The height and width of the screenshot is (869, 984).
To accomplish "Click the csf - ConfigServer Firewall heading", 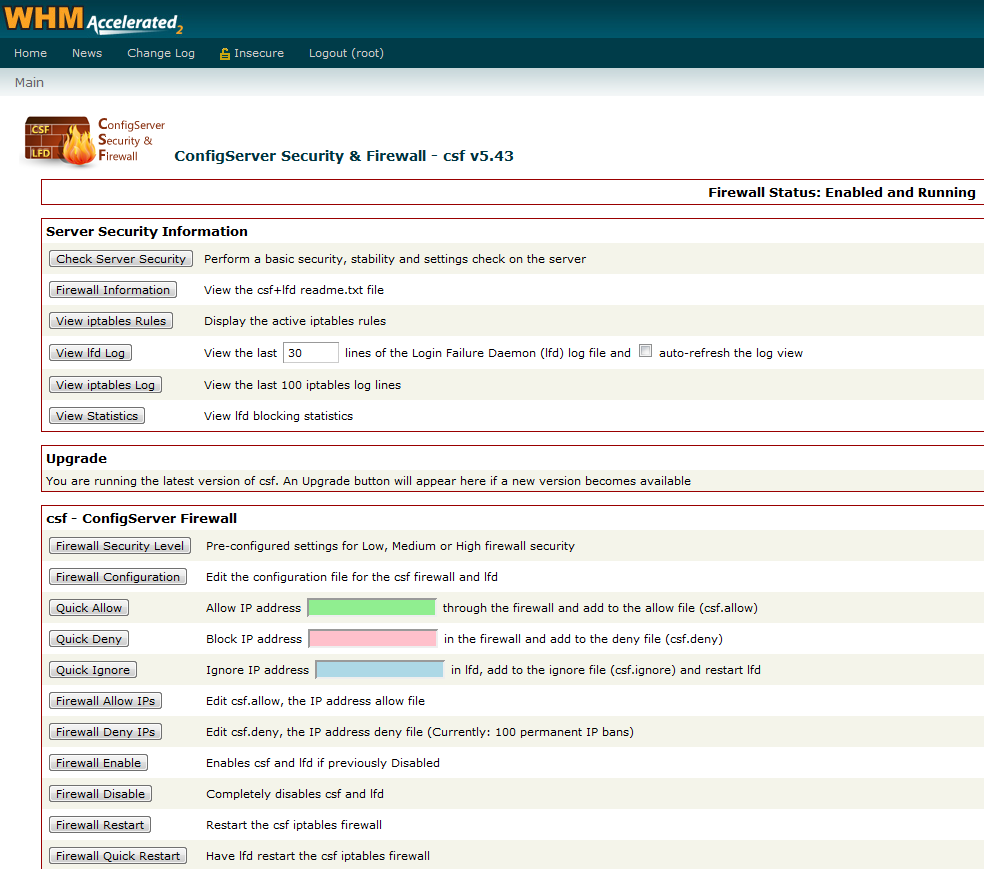I will [x=142, y=518].
